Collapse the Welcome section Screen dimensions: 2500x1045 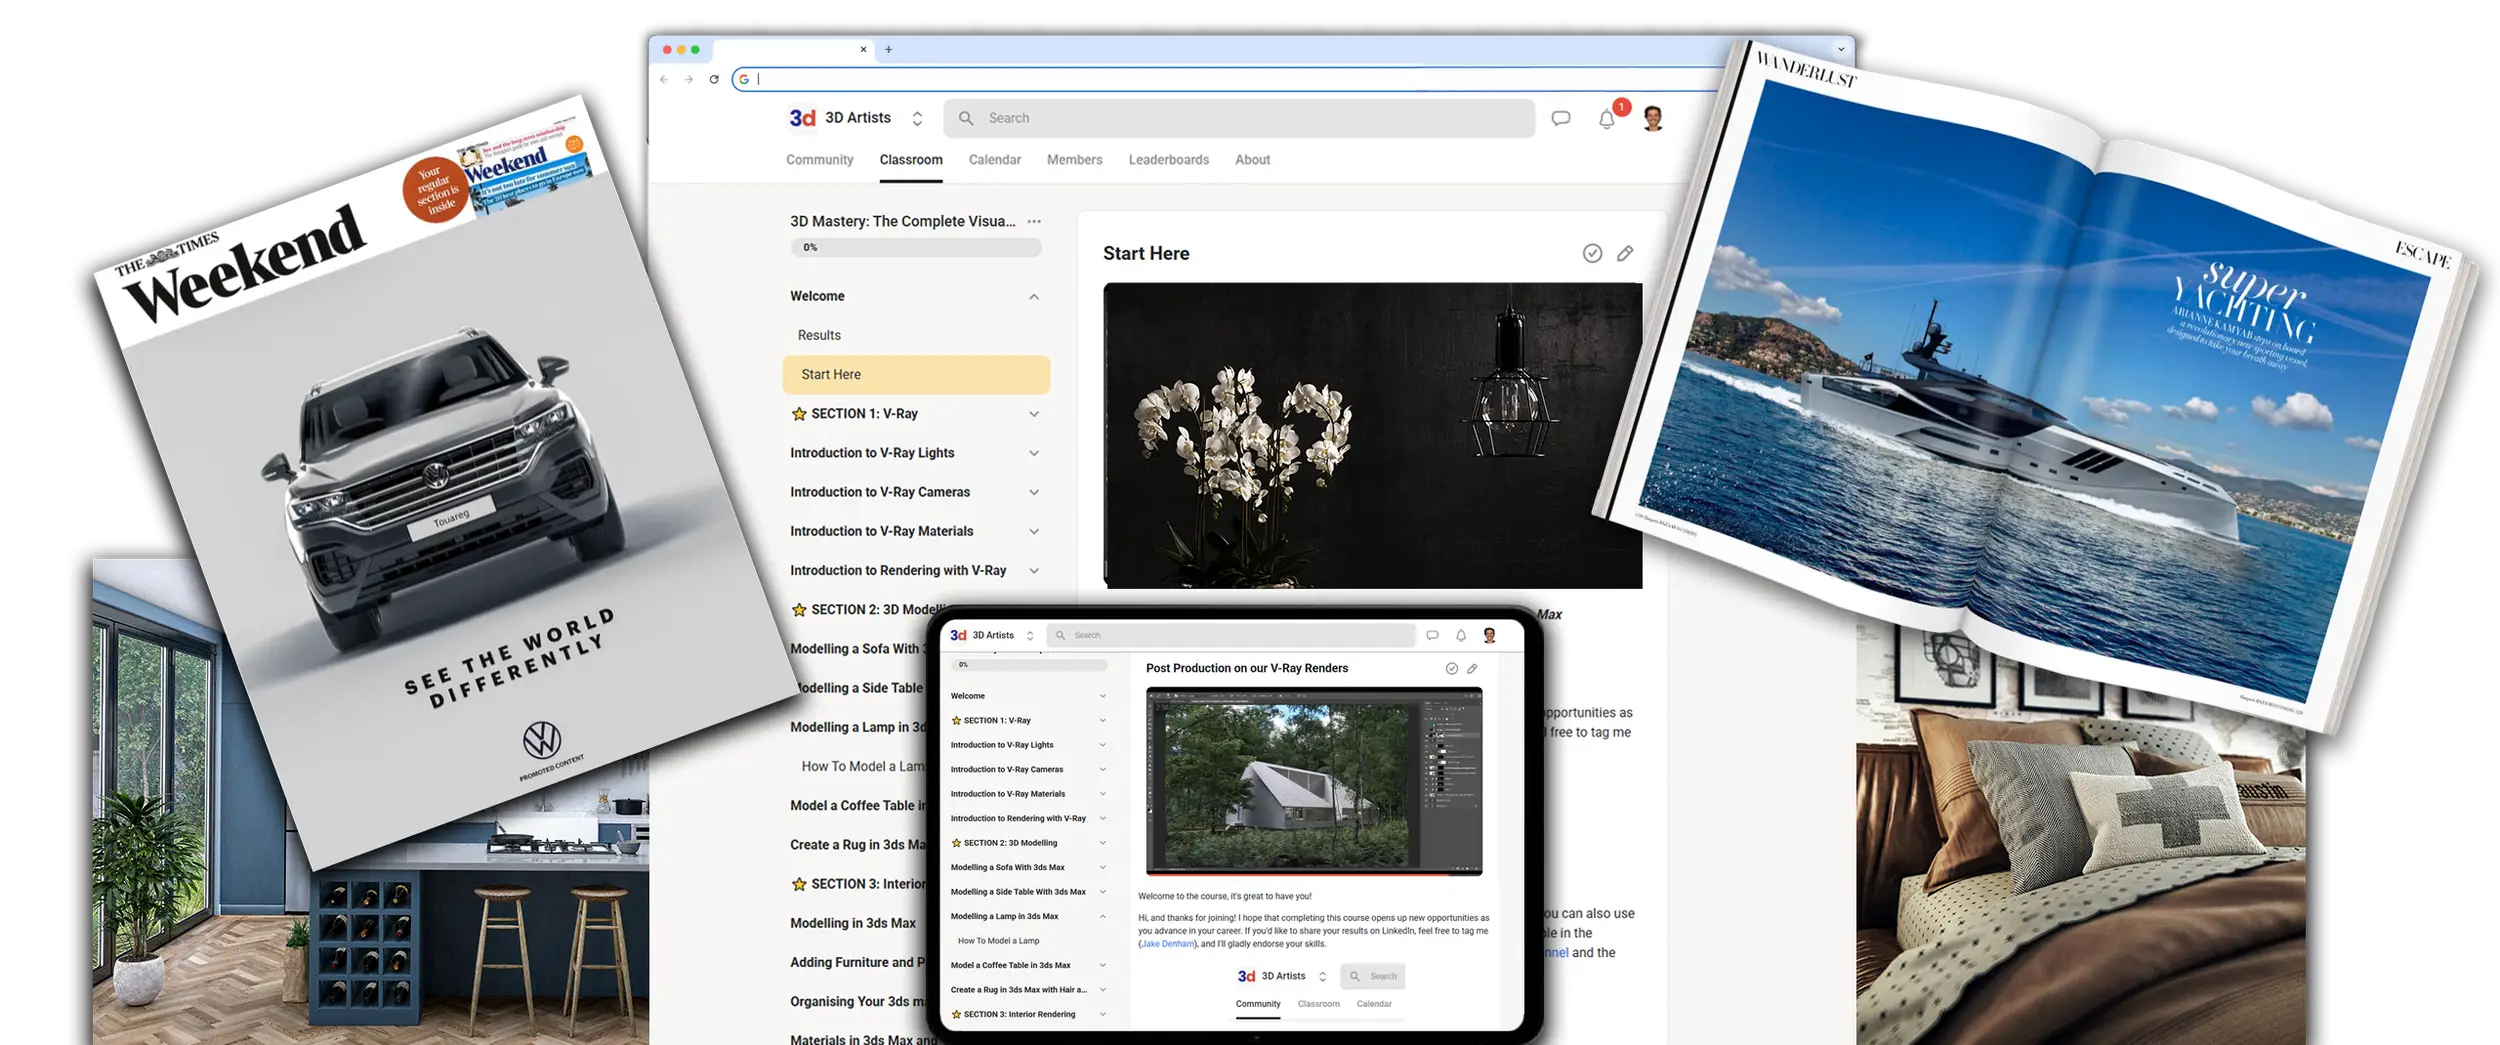pos(1034,297)
